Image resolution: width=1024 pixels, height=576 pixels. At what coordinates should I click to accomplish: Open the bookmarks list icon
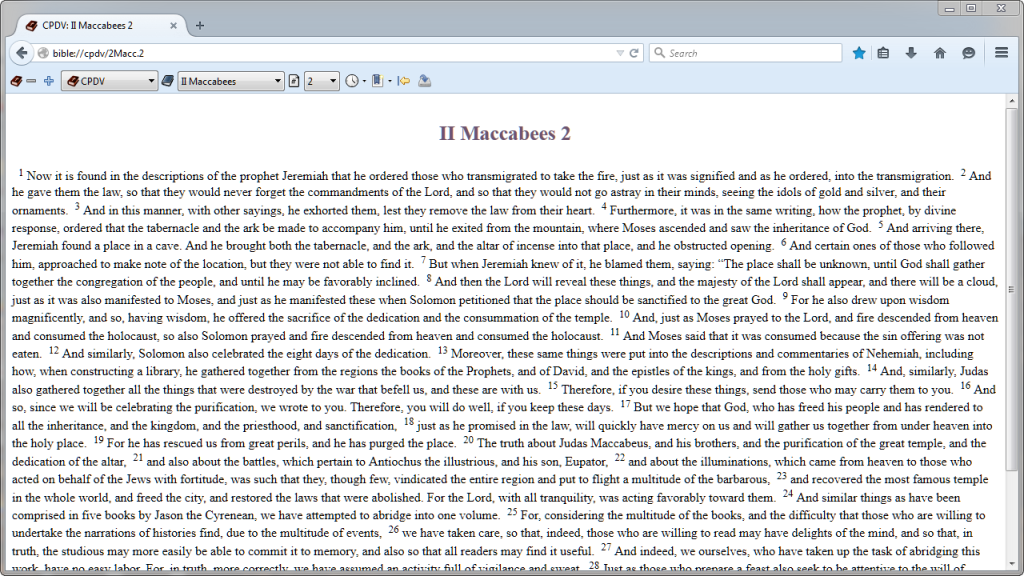click(x=884, y=53)
